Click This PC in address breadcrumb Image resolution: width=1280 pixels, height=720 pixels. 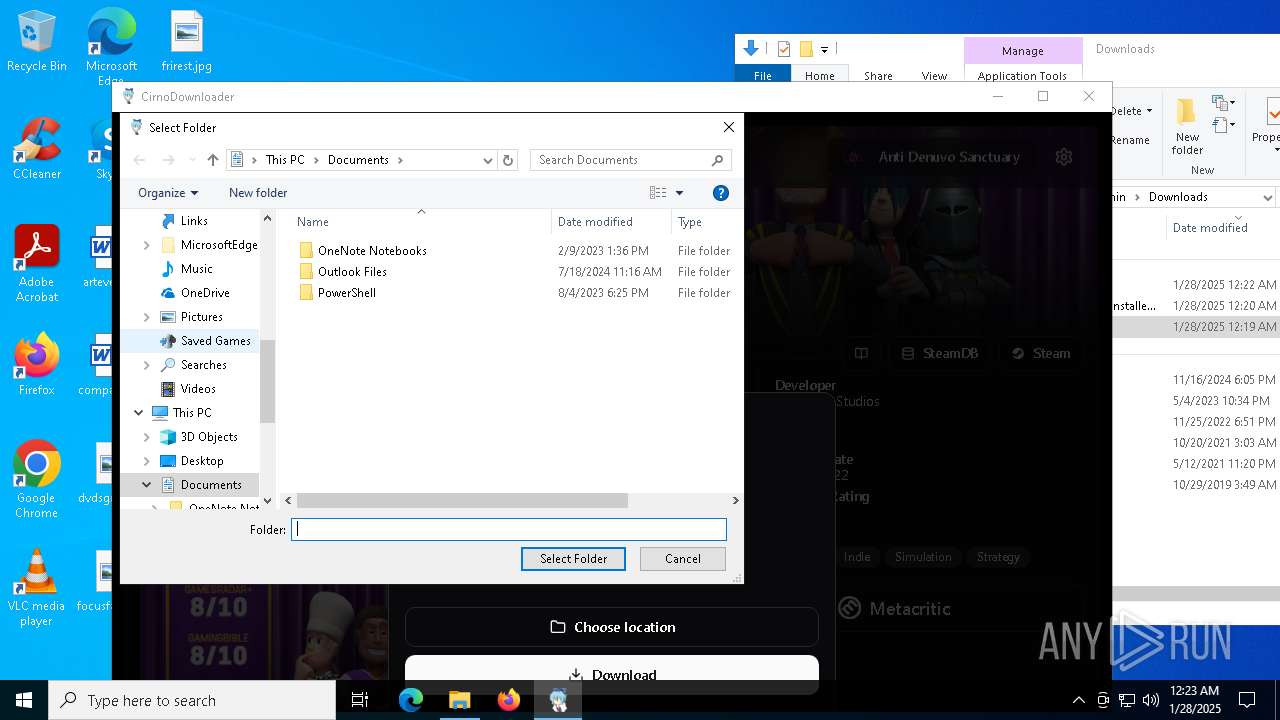285,160
